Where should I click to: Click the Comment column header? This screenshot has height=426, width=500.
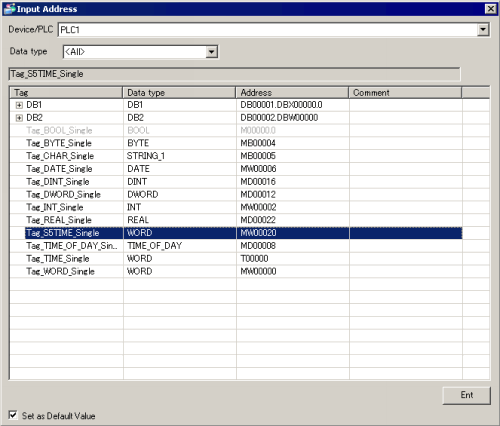point(405,93)
